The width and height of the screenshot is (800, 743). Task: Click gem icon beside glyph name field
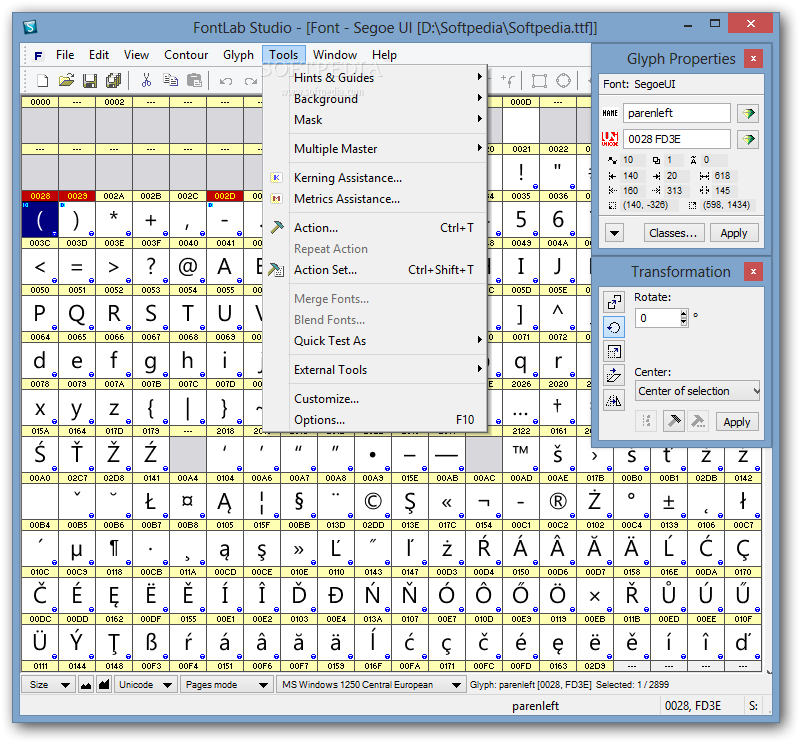pyautogui.click(x=748, y=113)
